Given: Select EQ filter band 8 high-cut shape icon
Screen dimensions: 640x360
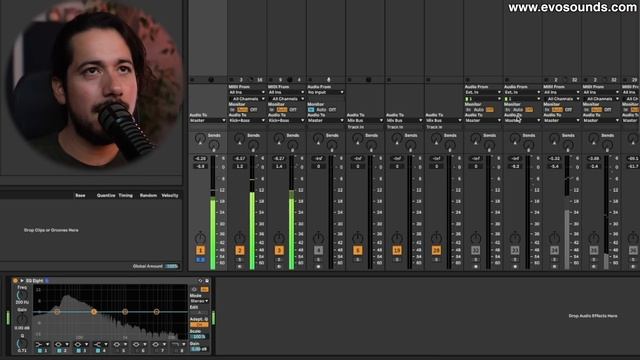Looking at the screenshot, I should (x=175, y=344).
